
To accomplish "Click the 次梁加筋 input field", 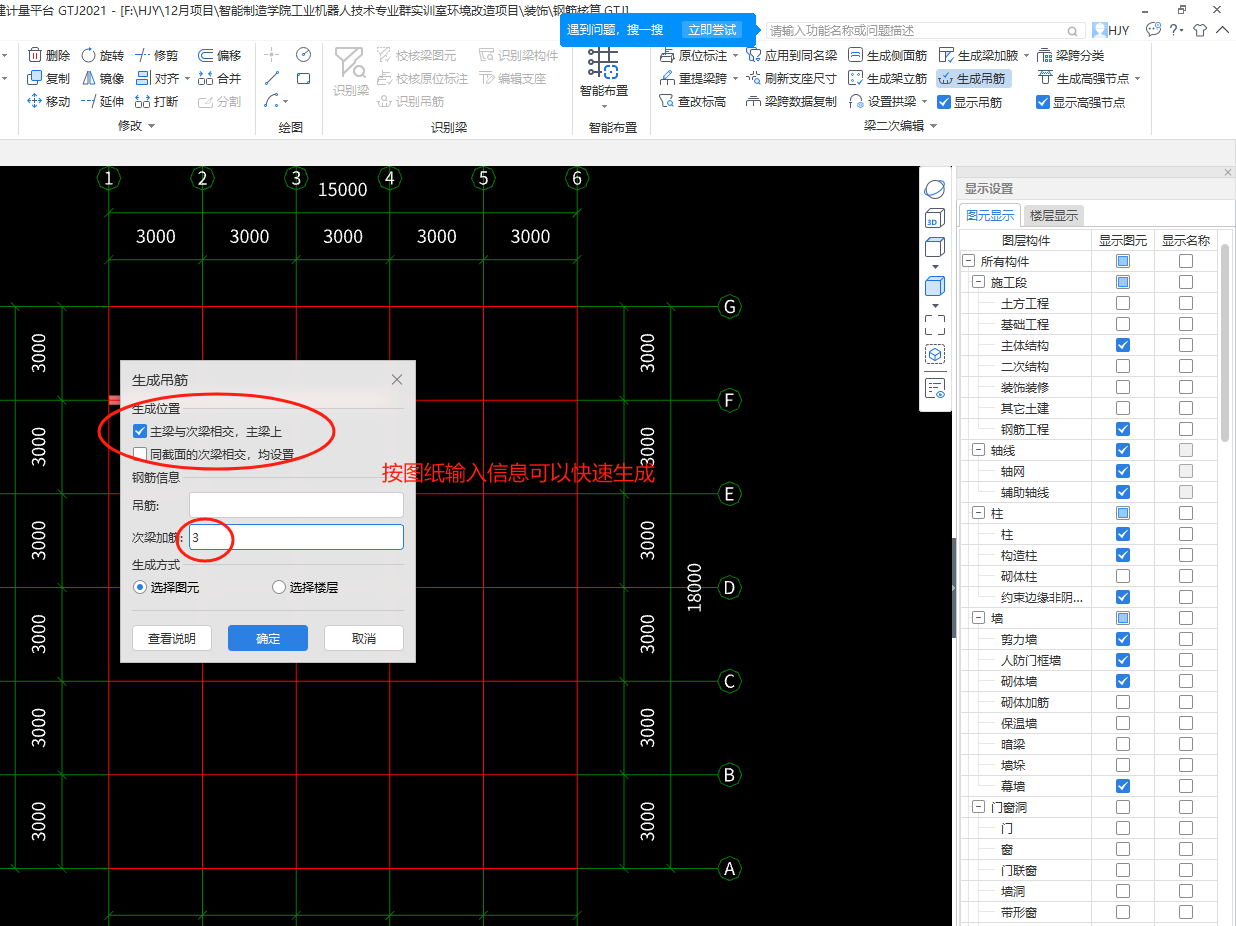I will point(296,537).
